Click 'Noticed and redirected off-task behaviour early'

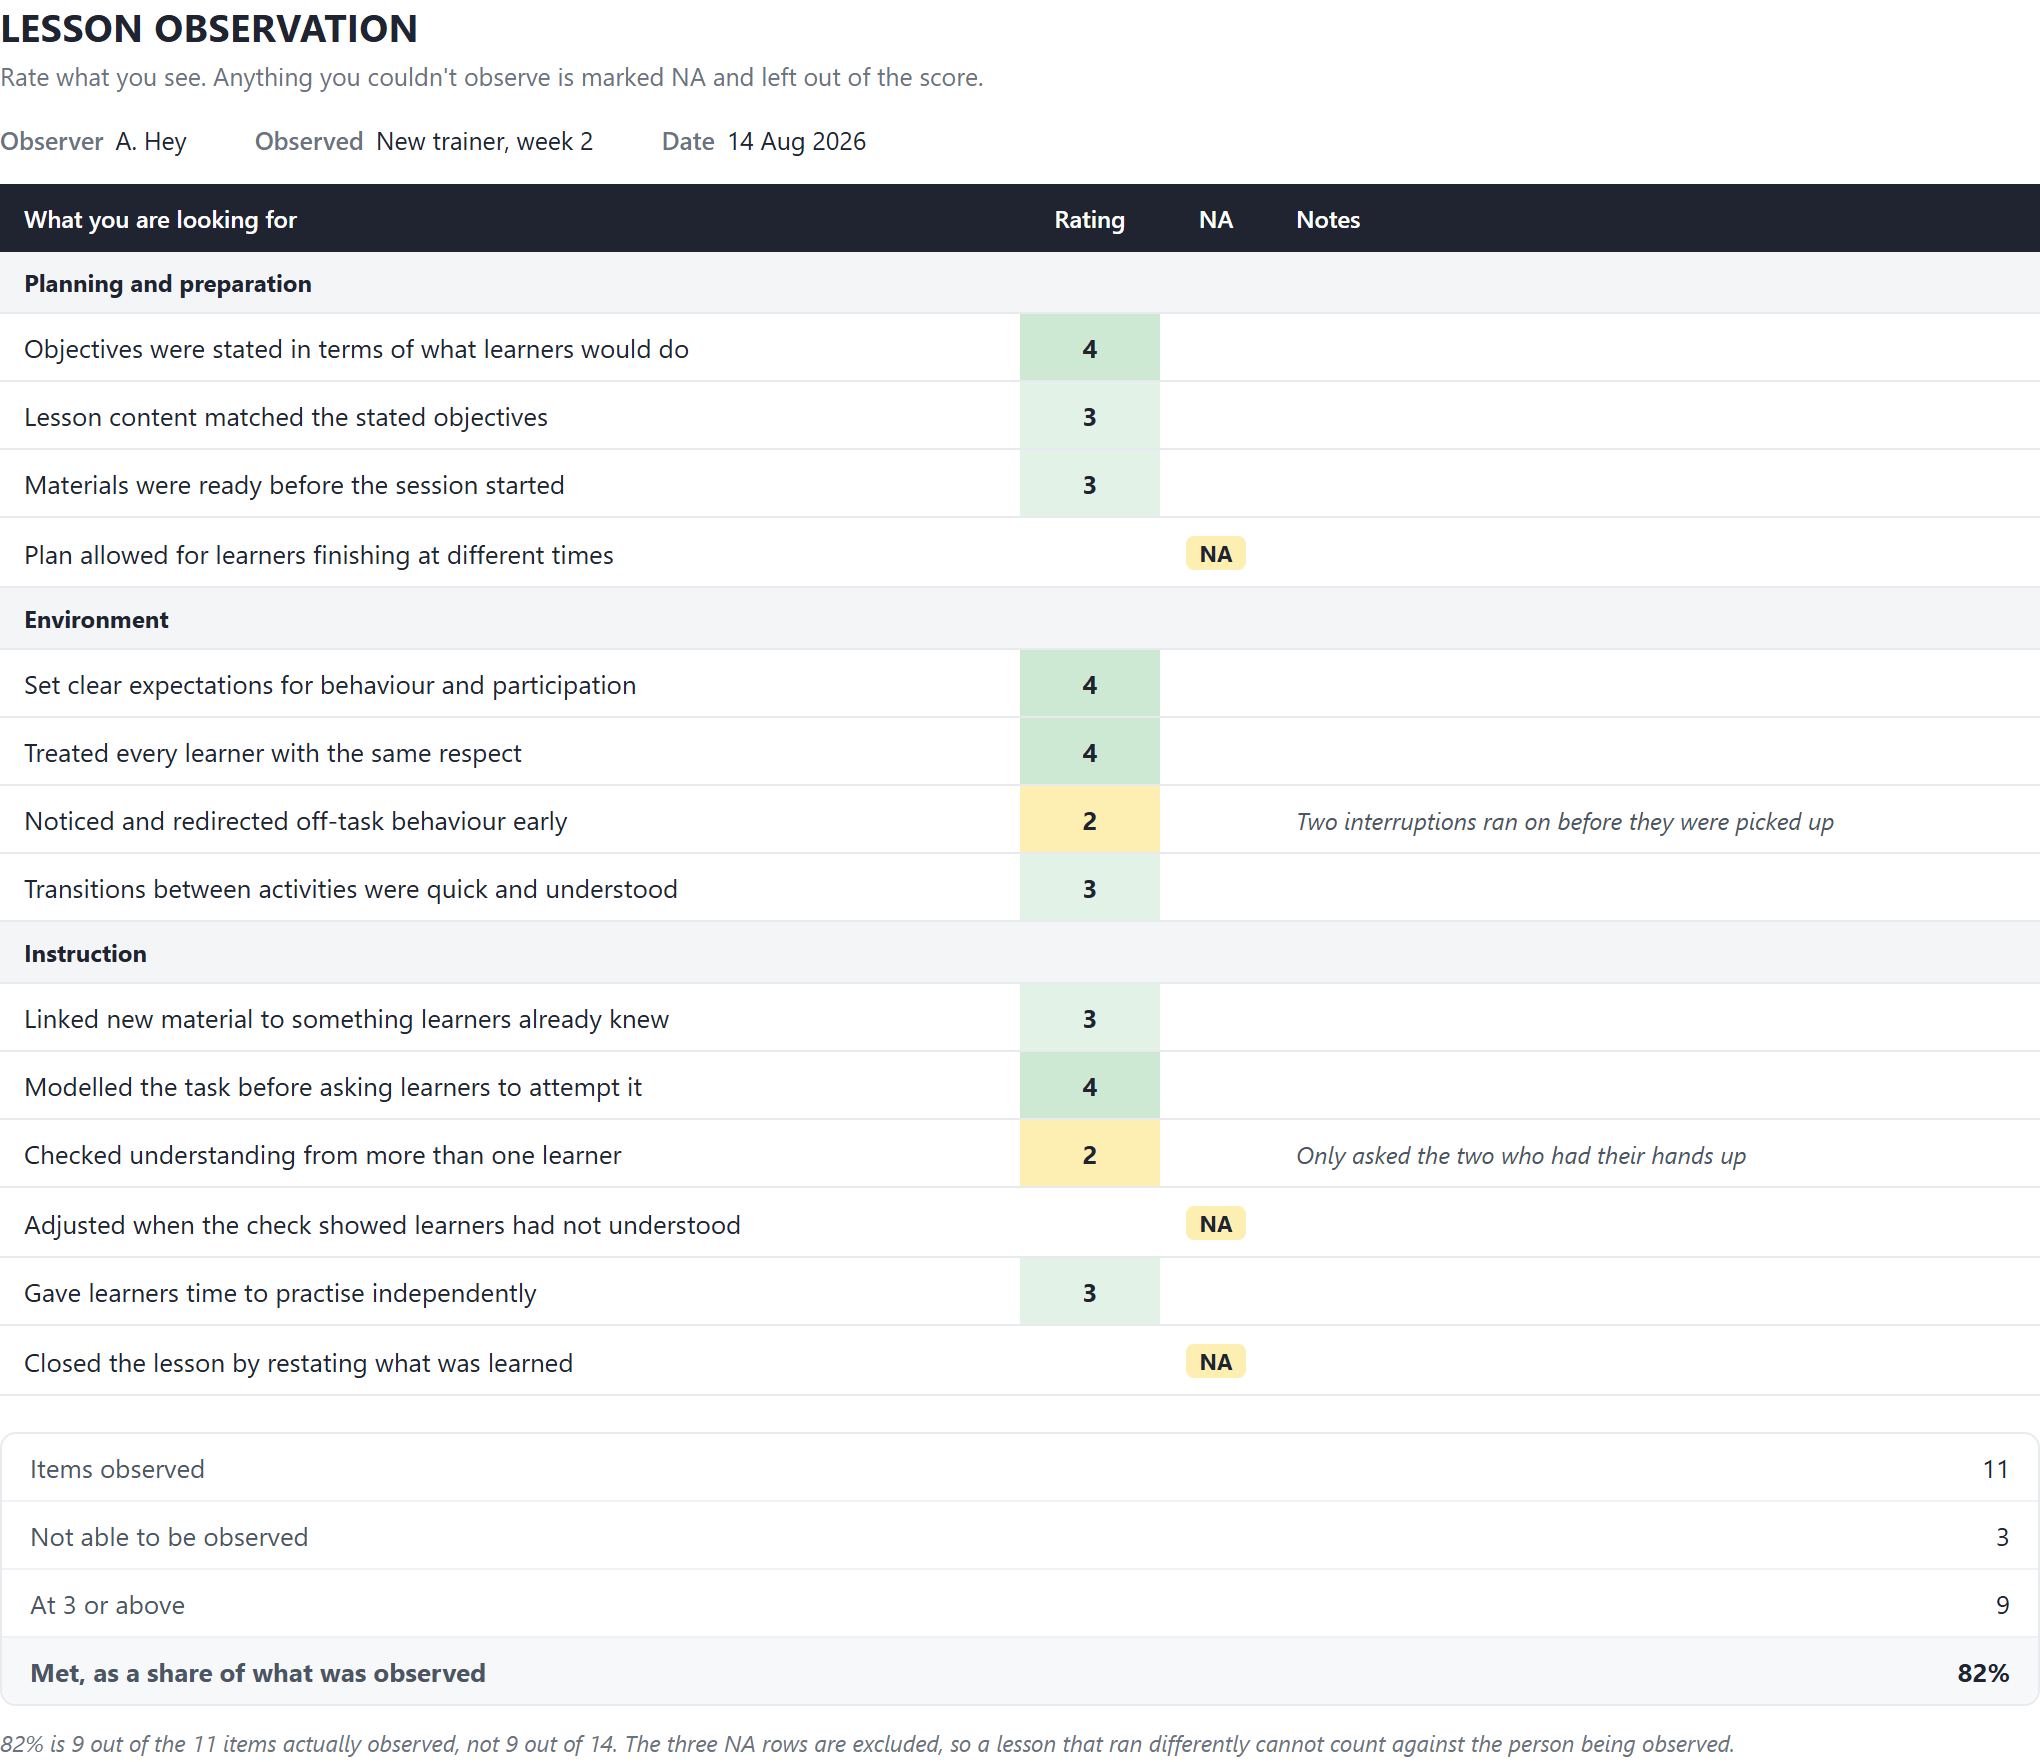pos(296,820)
